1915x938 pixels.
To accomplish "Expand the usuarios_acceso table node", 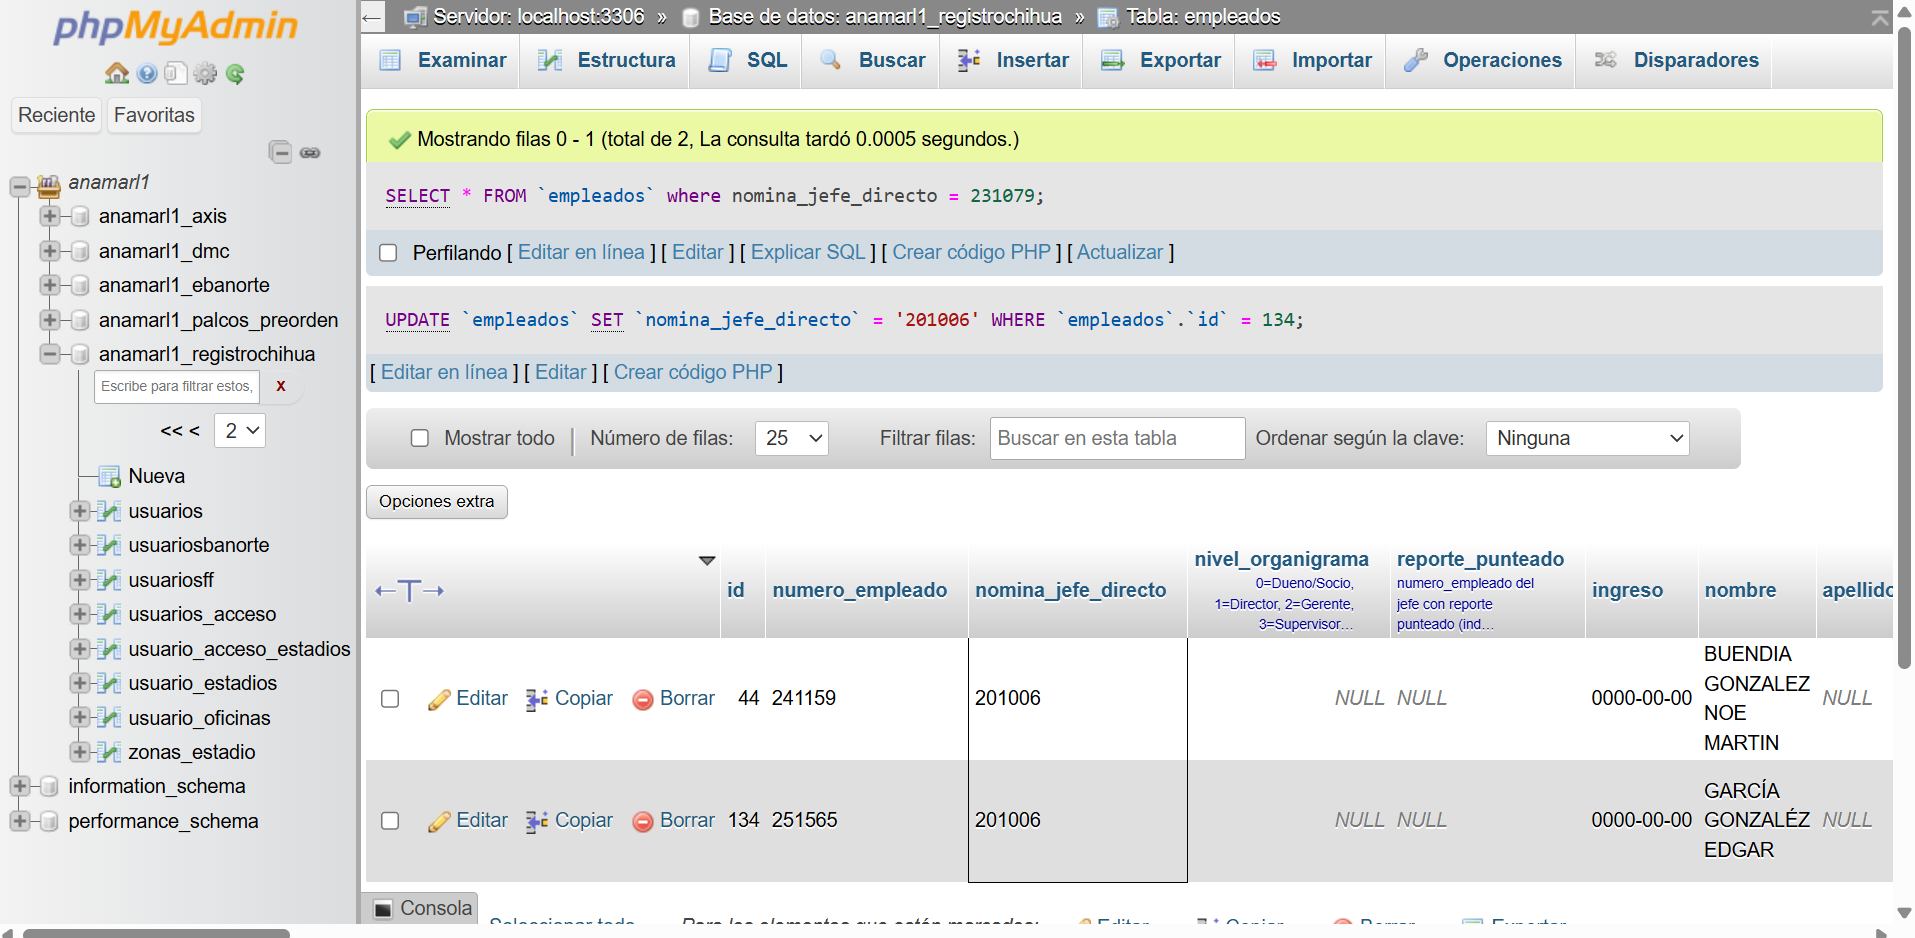I will (x=79, y=614).
